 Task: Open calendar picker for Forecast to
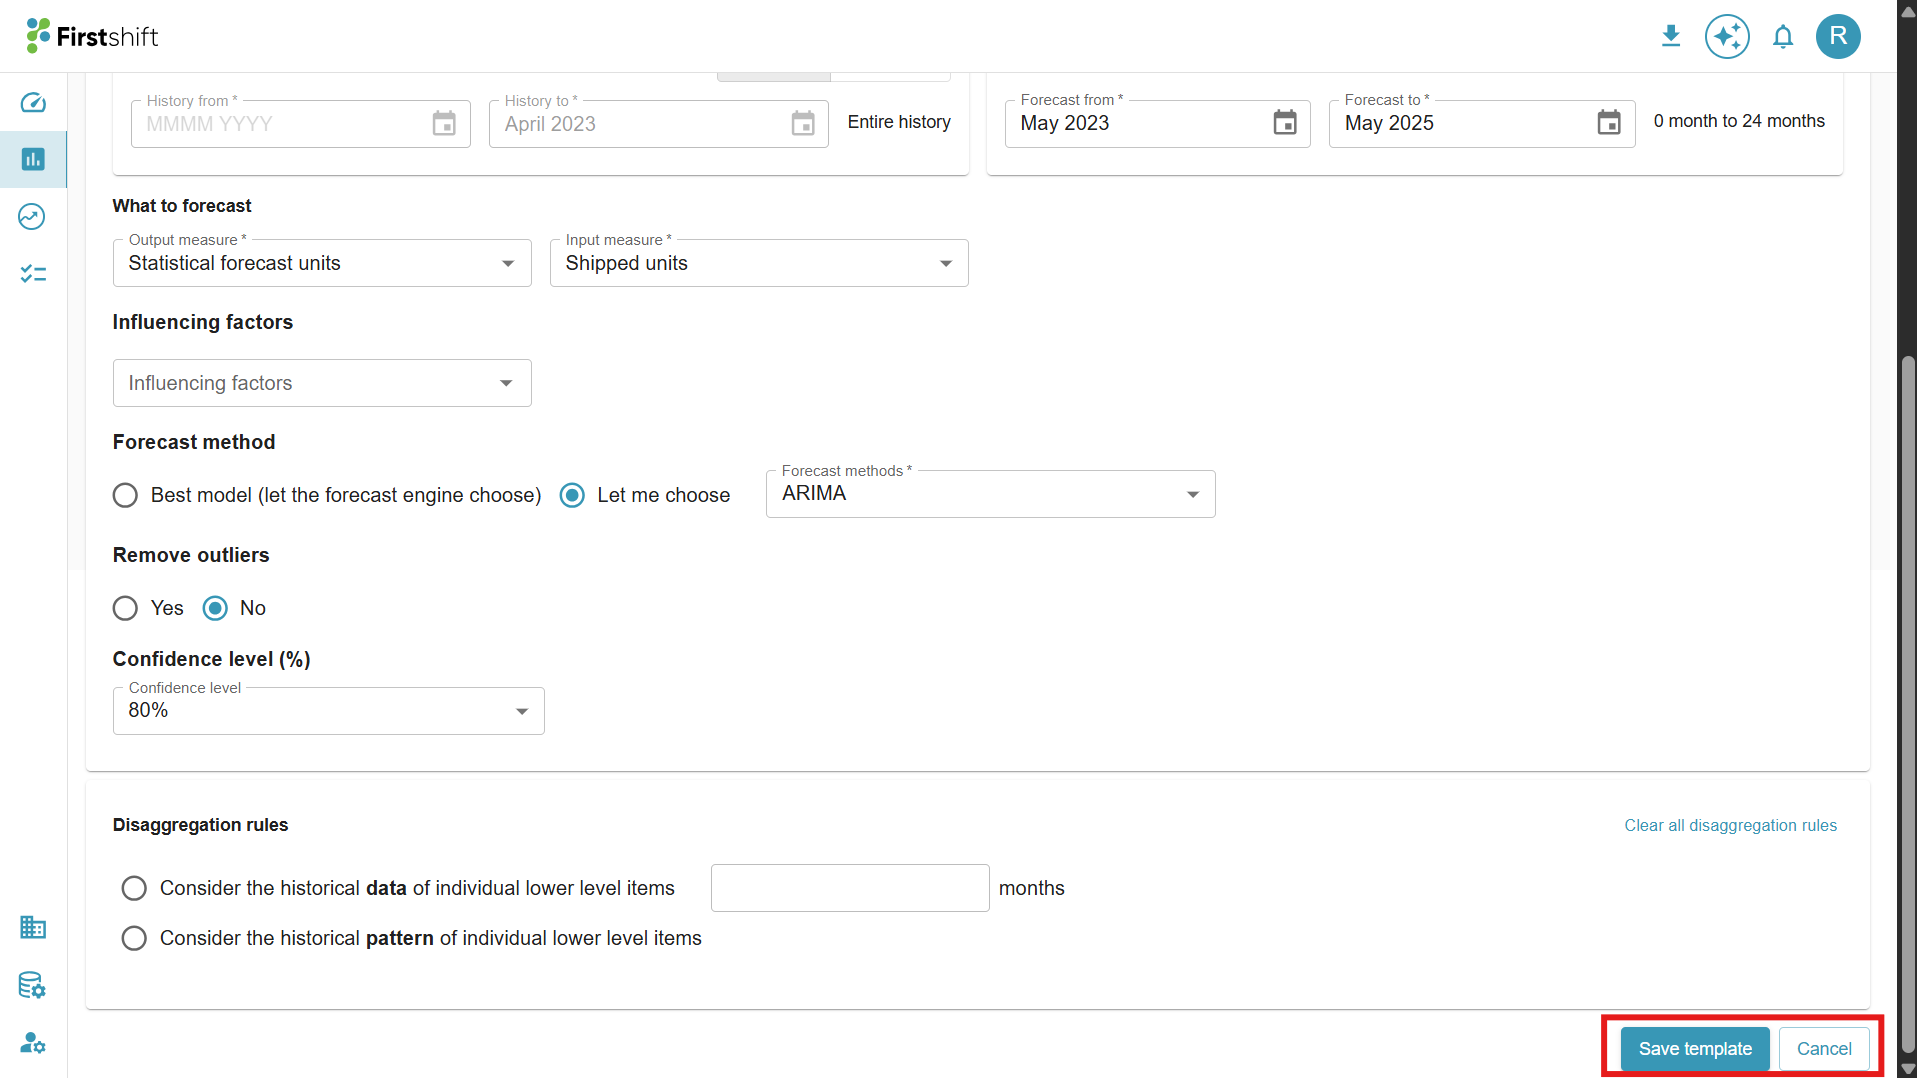(x=1609, y=123)
